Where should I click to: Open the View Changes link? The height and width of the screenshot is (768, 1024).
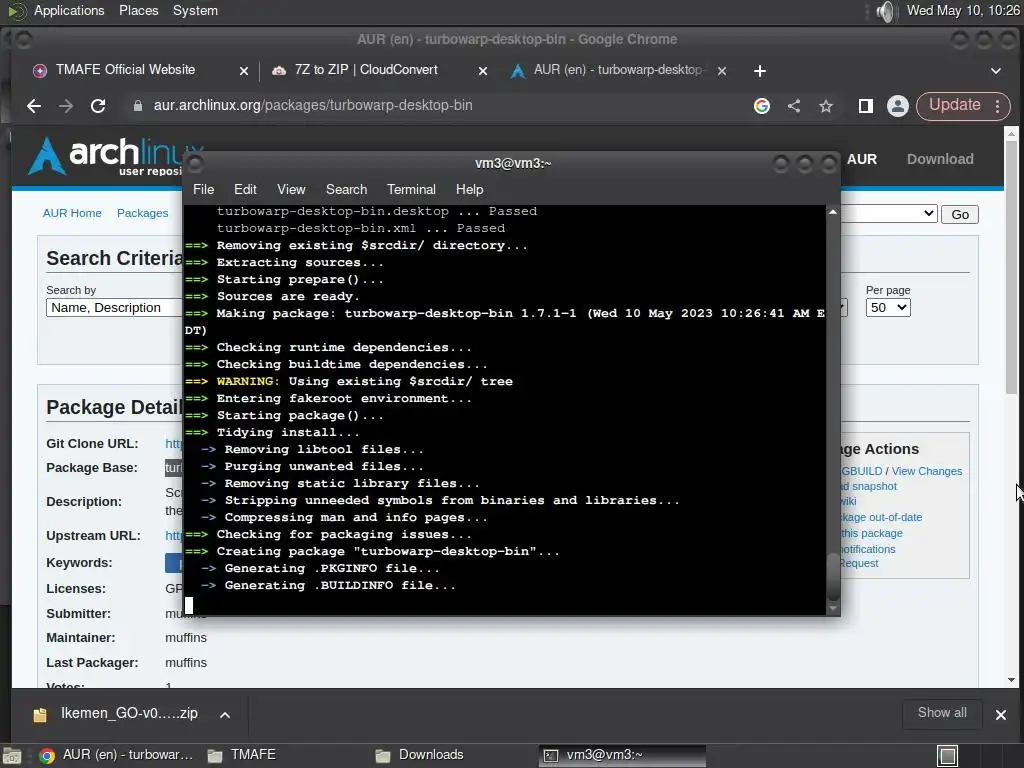pyautogui.click(x=927, y=472)
